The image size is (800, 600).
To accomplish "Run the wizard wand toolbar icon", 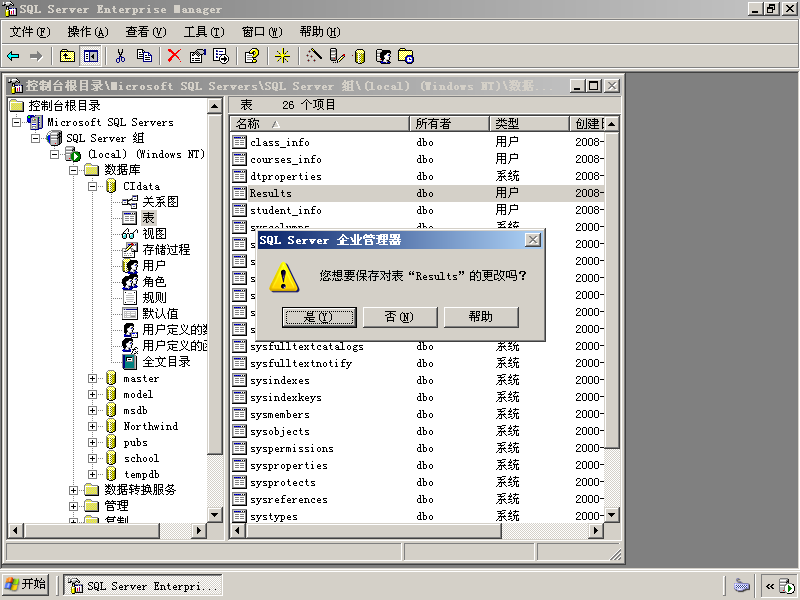I will [313, 56].
